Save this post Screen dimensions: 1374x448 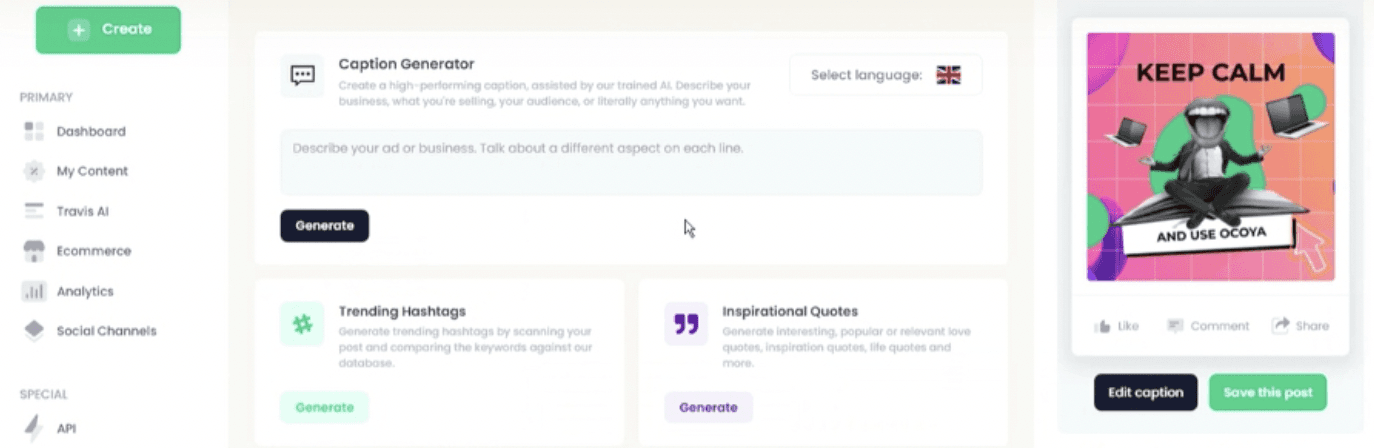click(1267, 392)
